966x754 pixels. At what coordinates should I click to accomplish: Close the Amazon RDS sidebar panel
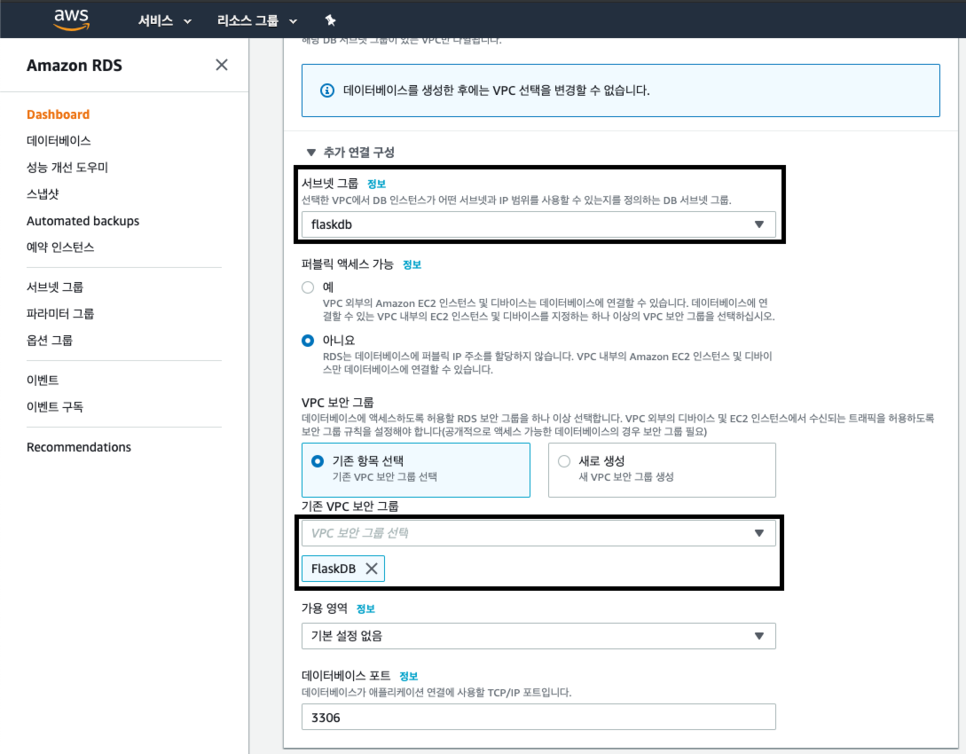click(222, 65)
